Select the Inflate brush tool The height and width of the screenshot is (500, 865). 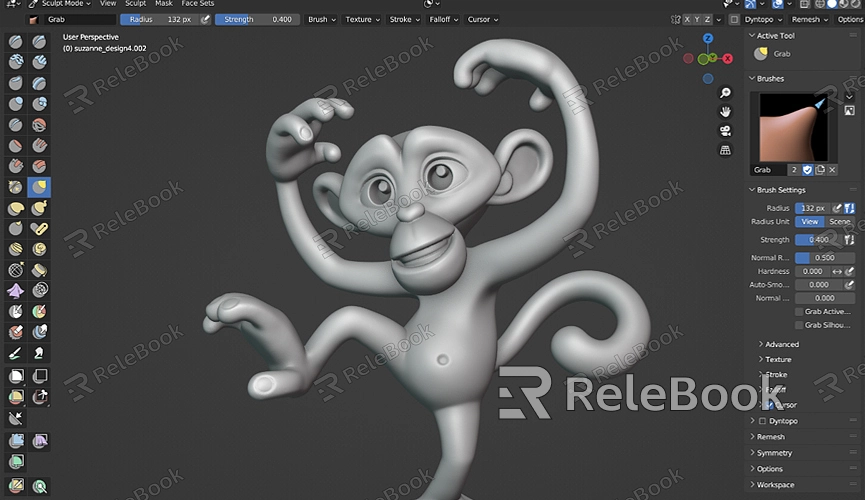point(15,104)
